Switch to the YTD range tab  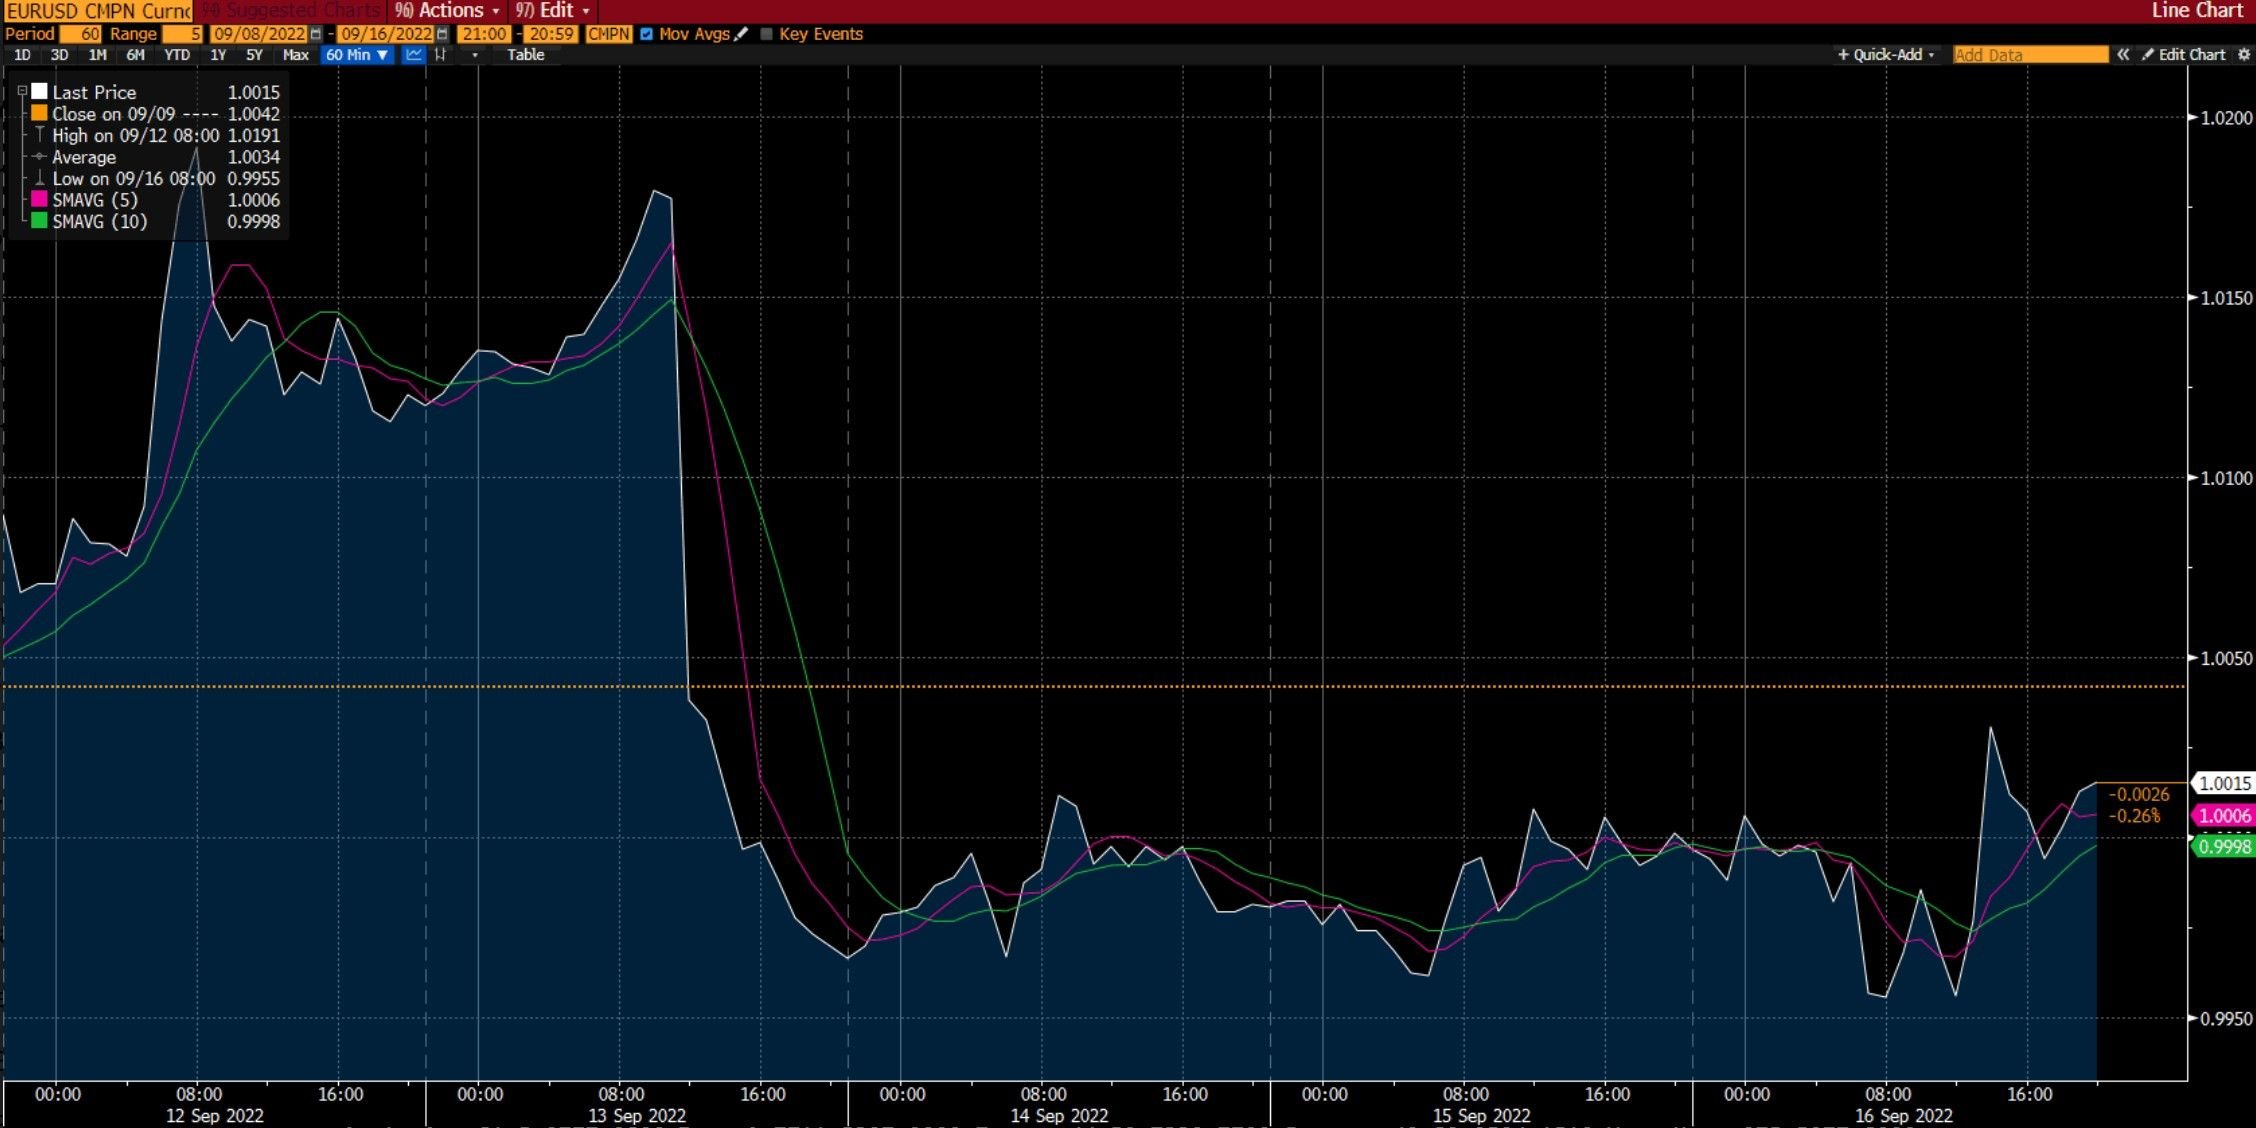point(177,55)
